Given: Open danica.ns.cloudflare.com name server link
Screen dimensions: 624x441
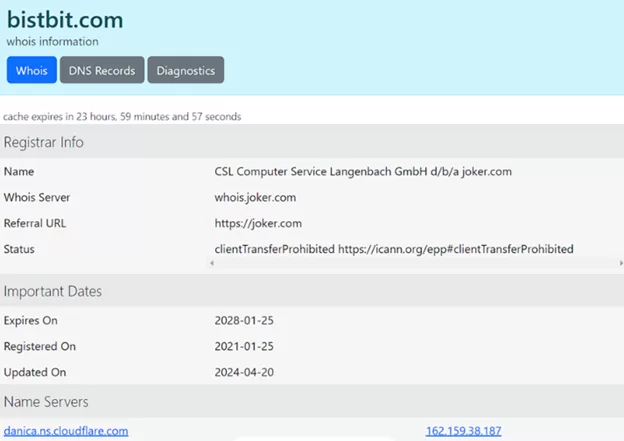Looking at the screenshot, I should click(x=66, y=431).
